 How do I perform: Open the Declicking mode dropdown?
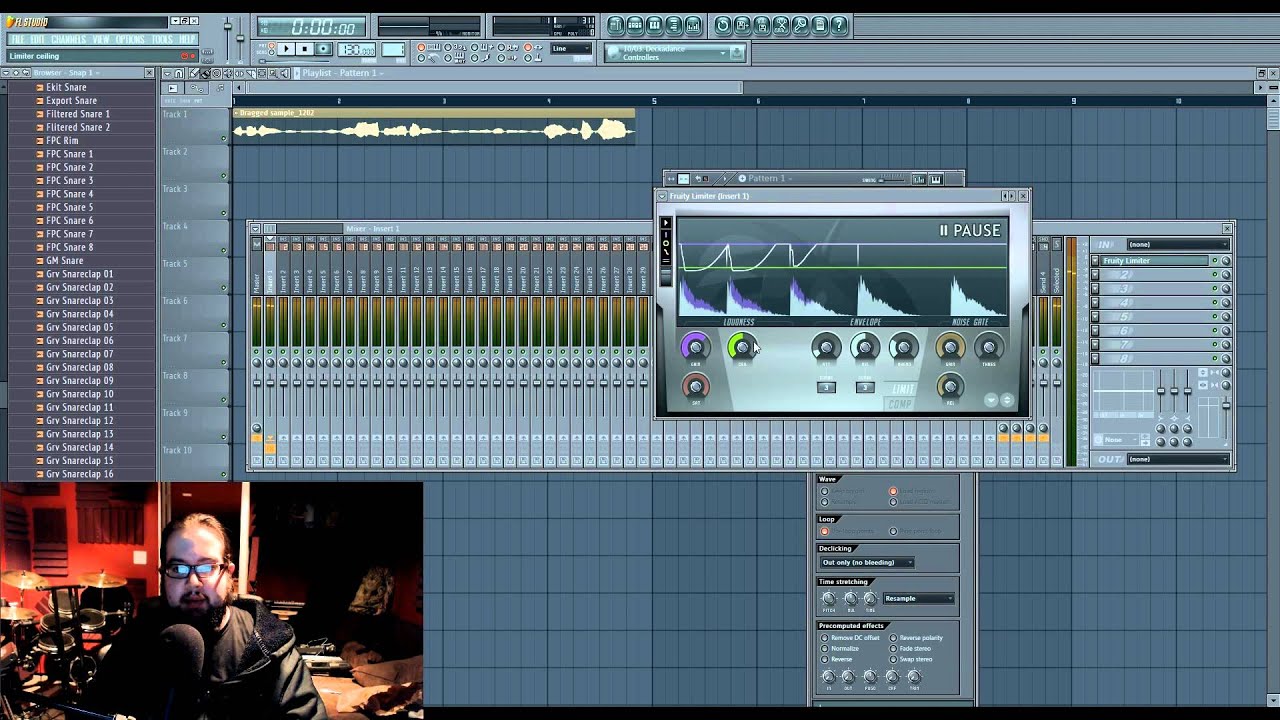866,562
